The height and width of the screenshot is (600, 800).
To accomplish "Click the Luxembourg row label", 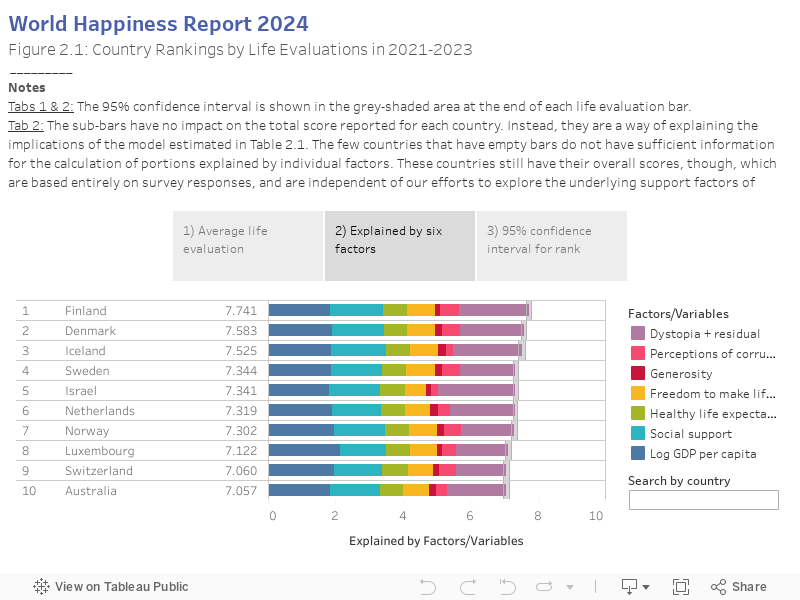I will 99,451.
